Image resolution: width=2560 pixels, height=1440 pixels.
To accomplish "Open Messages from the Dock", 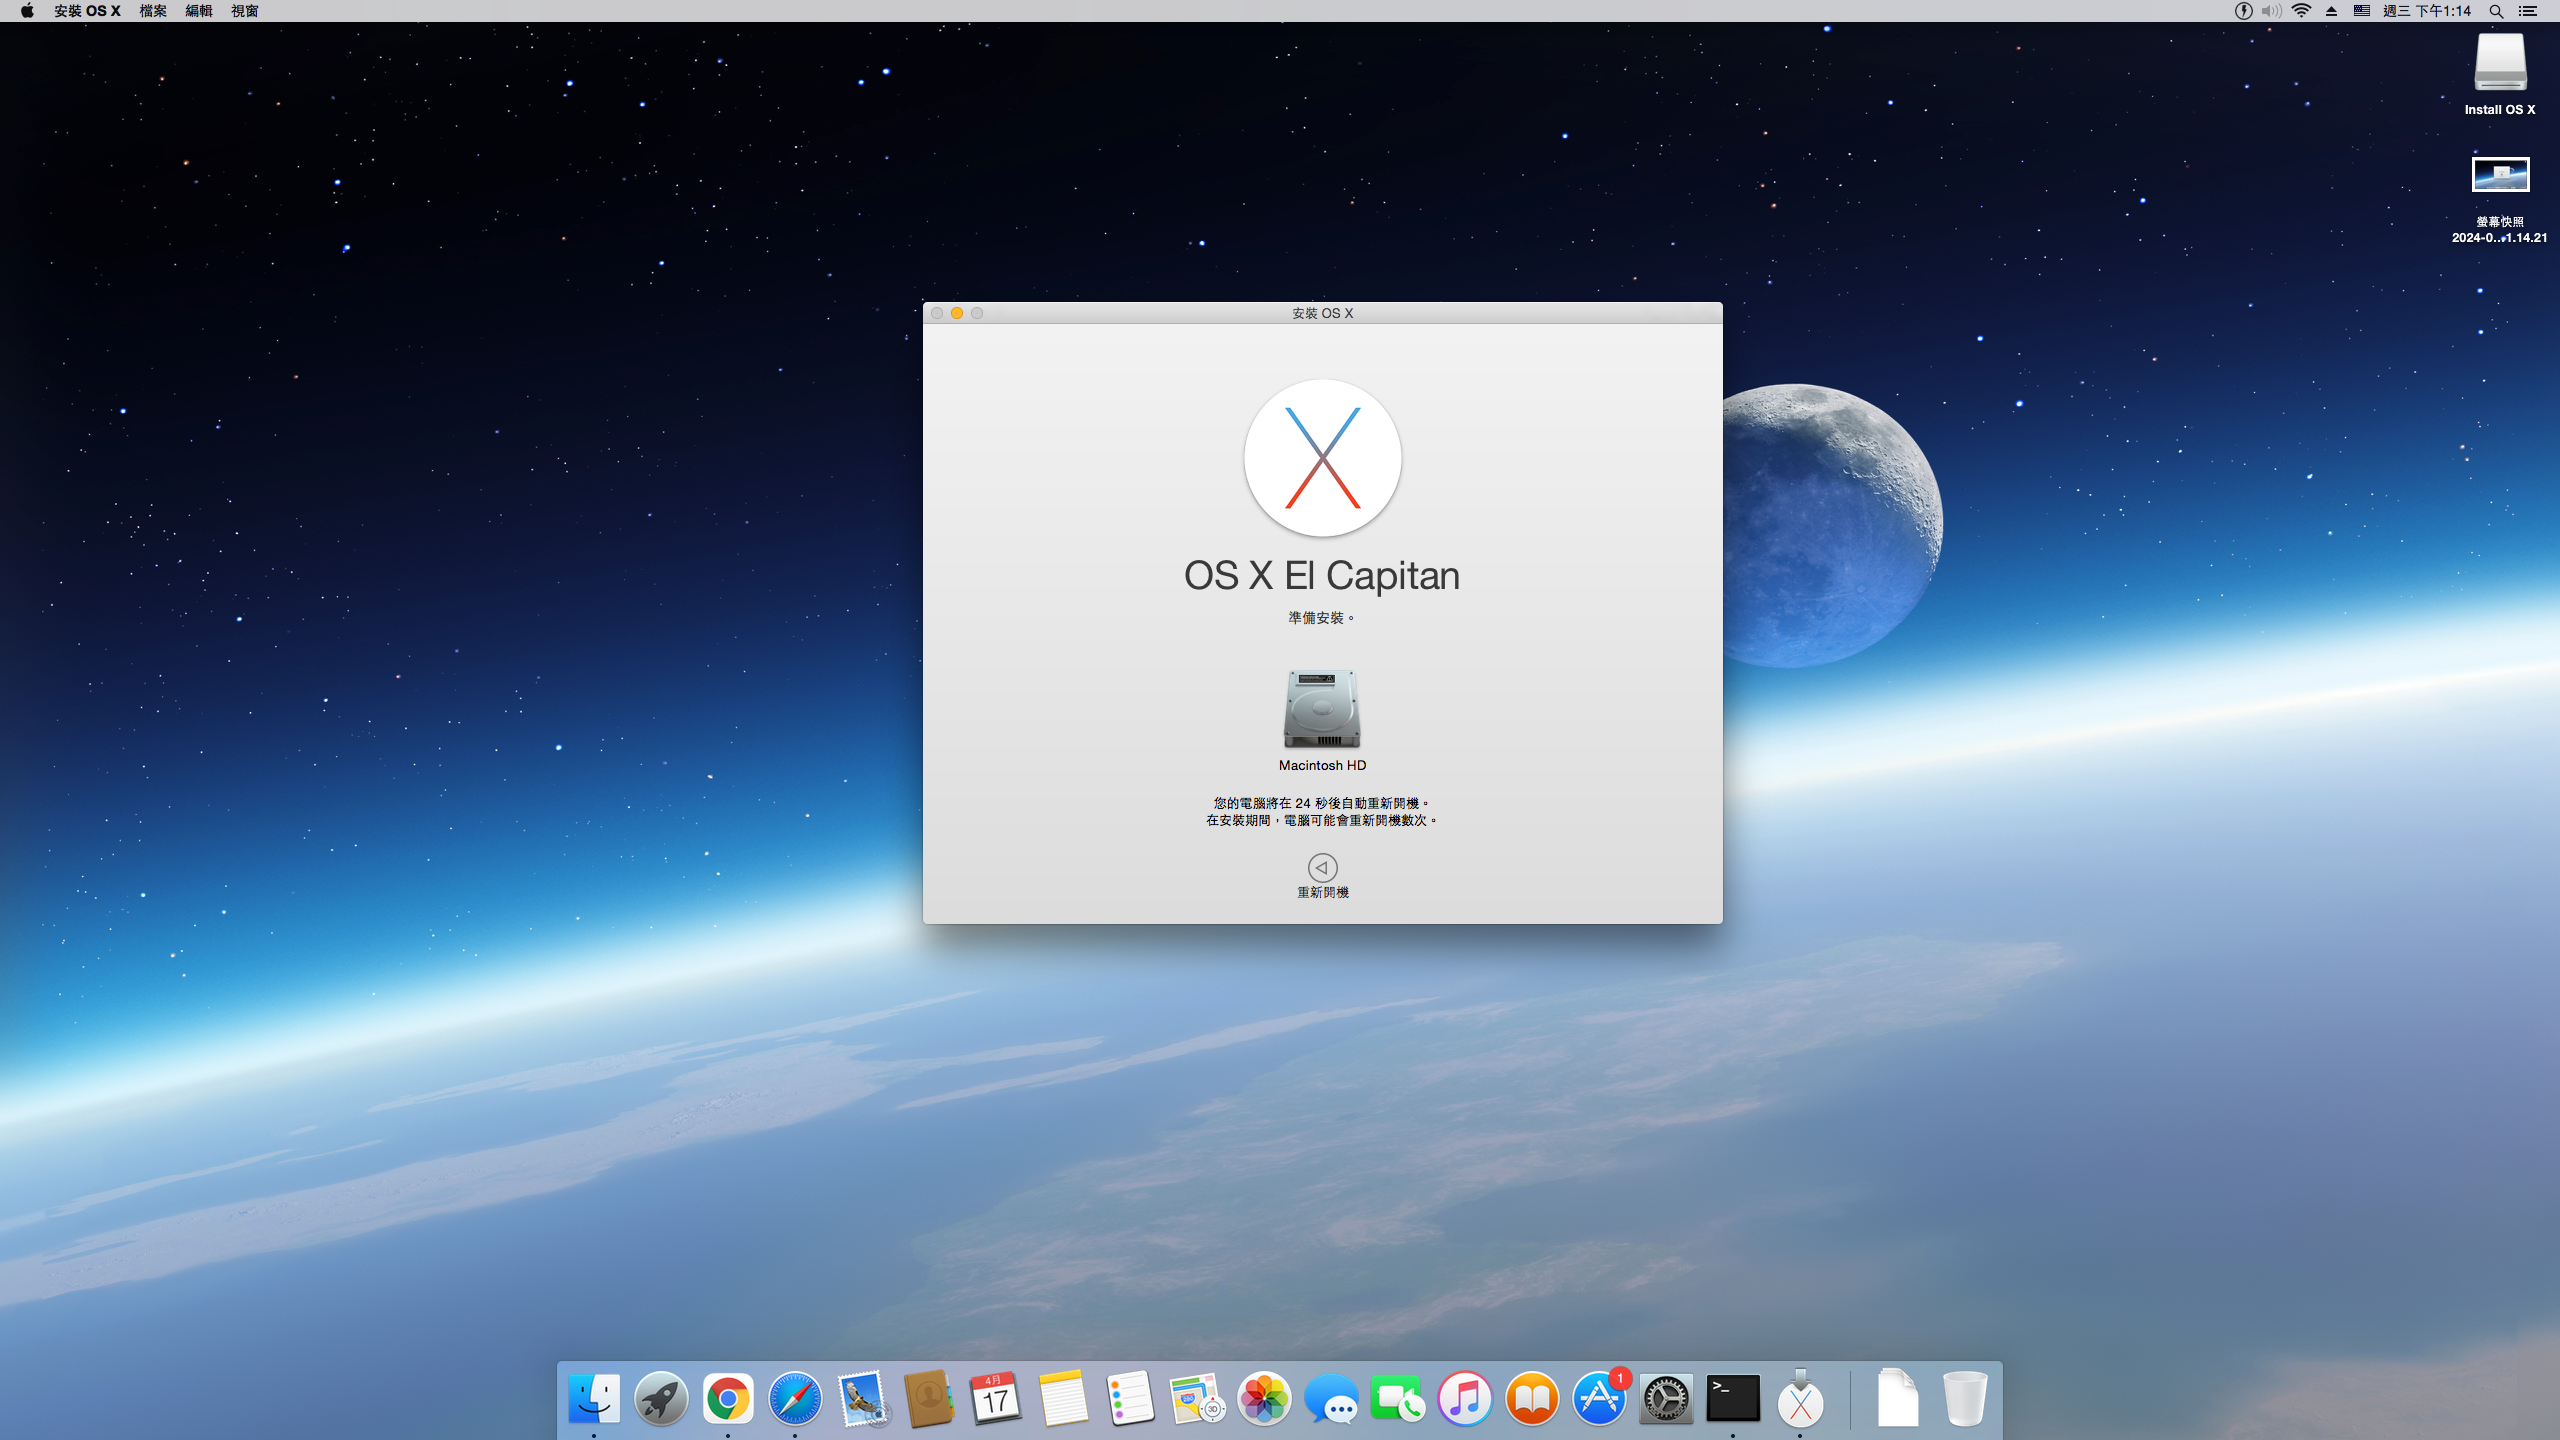I will click(x=1331, y=1398).
